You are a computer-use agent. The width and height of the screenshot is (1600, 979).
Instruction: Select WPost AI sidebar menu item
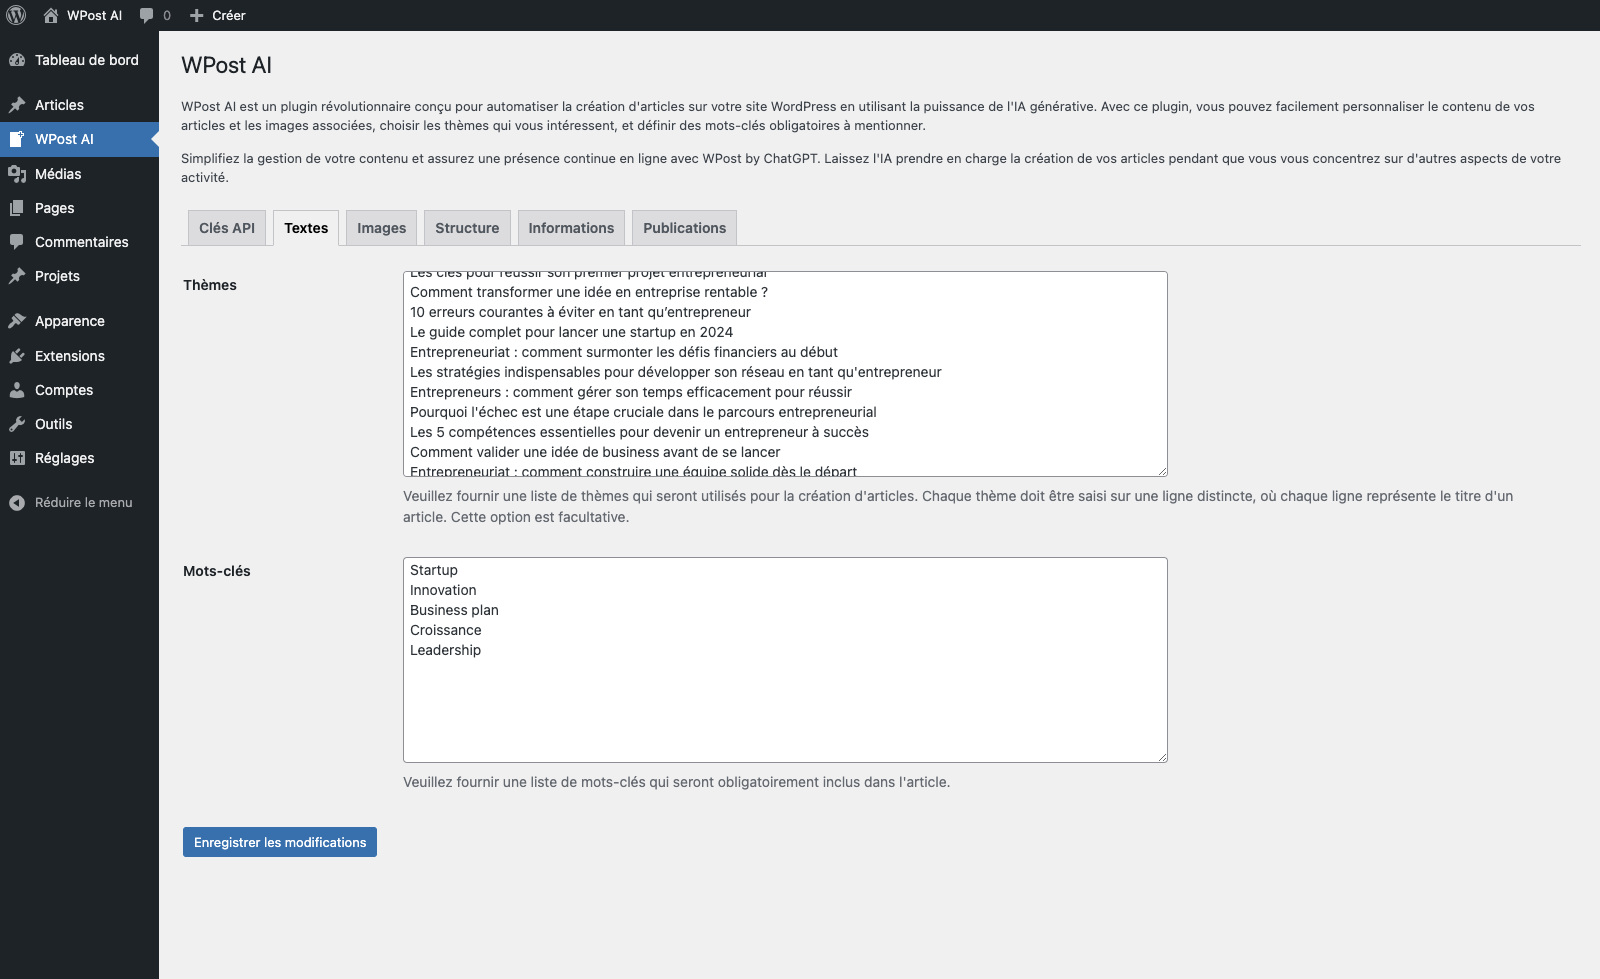79,139
